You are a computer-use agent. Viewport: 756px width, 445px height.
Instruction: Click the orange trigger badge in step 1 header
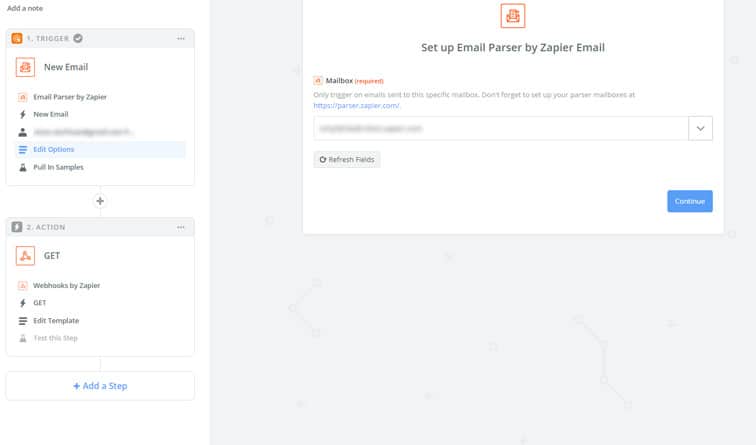tap(17, 38)
